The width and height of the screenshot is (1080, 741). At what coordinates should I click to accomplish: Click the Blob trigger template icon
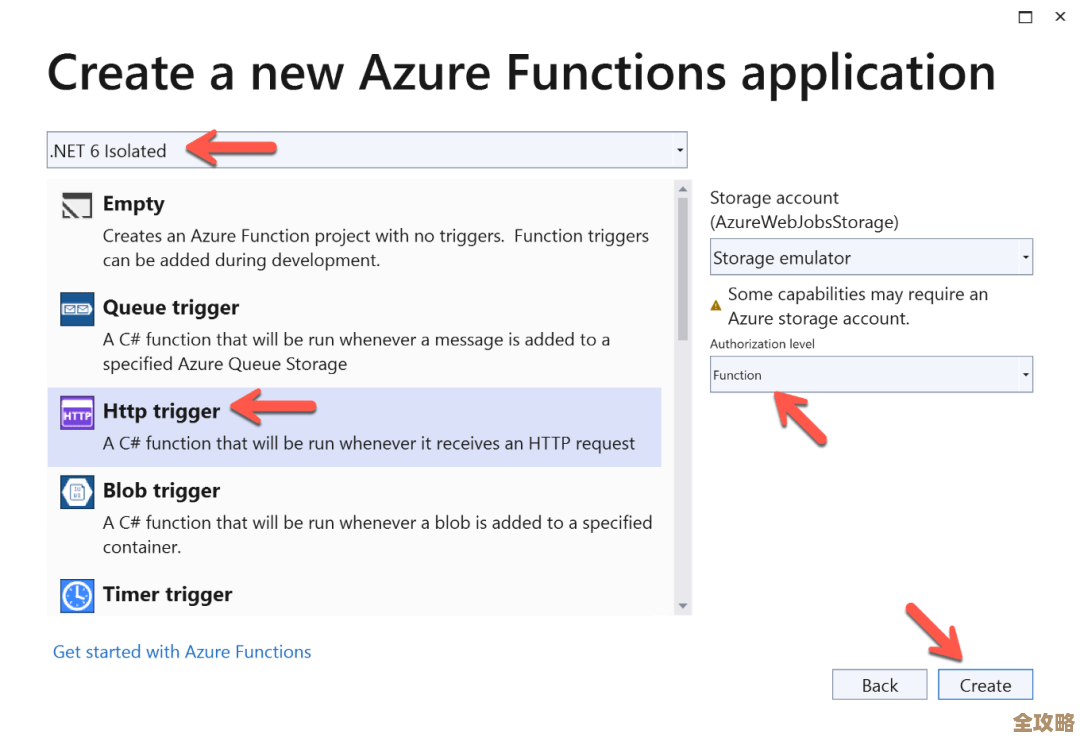tap(77, 492)
